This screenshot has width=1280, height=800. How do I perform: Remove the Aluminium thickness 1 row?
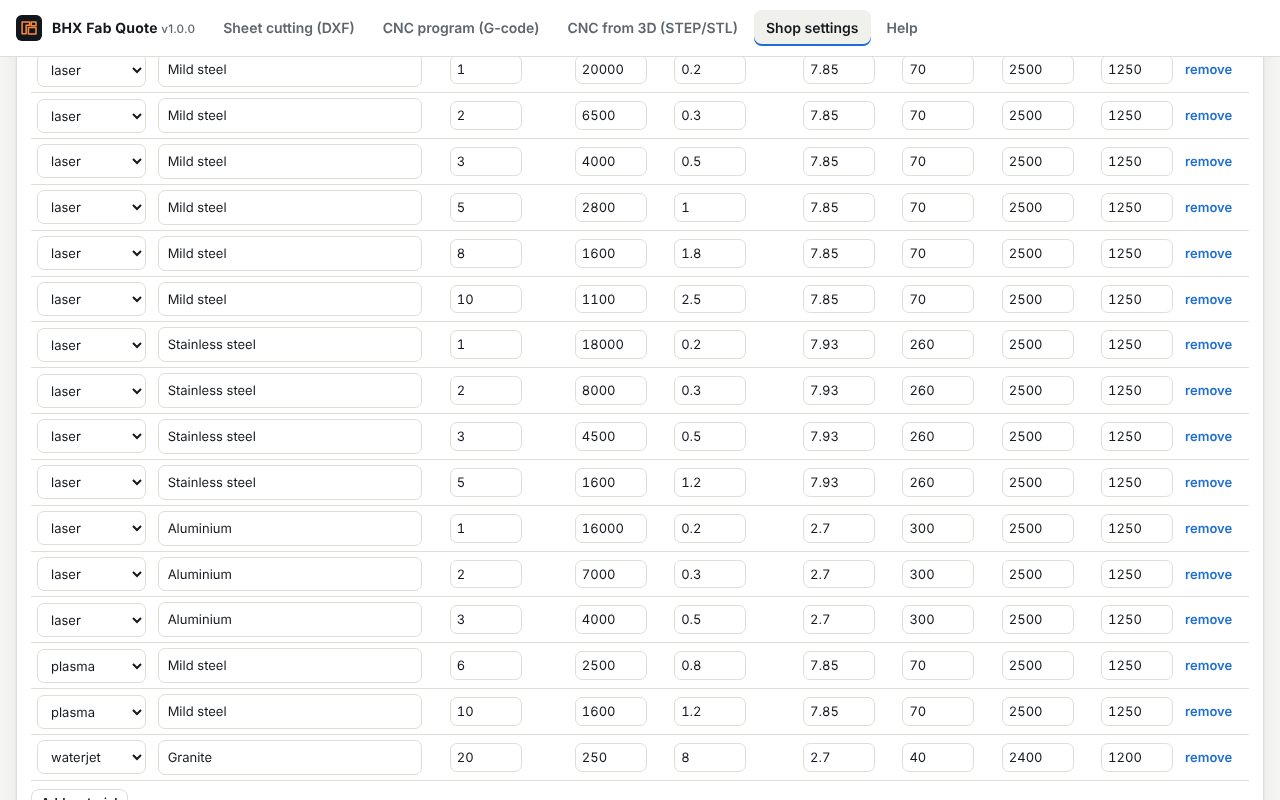tap(1208, 528)
